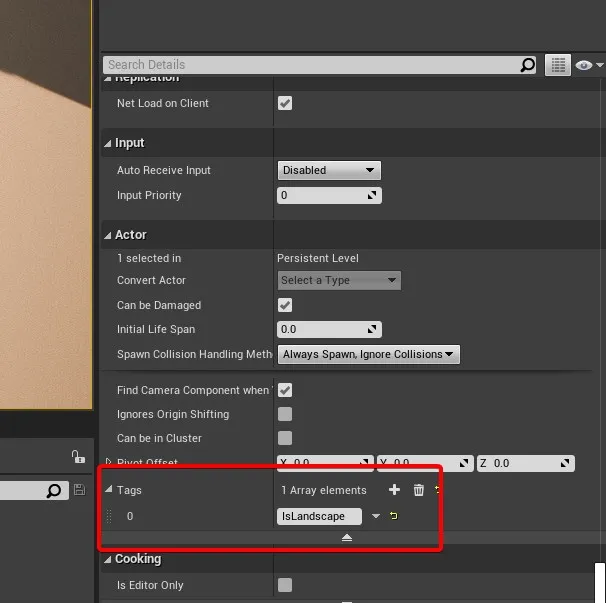Click the IsLandscape tag text field

pyautogui.click(x=319, y=516)
